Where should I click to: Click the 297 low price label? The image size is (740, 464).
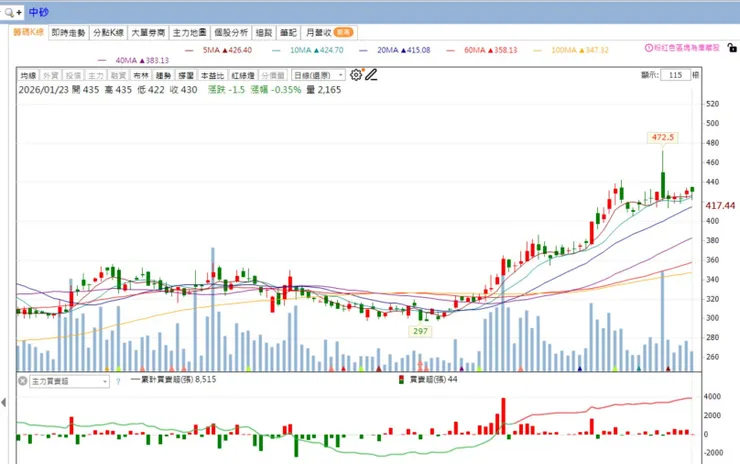click(x=420, y=331)
